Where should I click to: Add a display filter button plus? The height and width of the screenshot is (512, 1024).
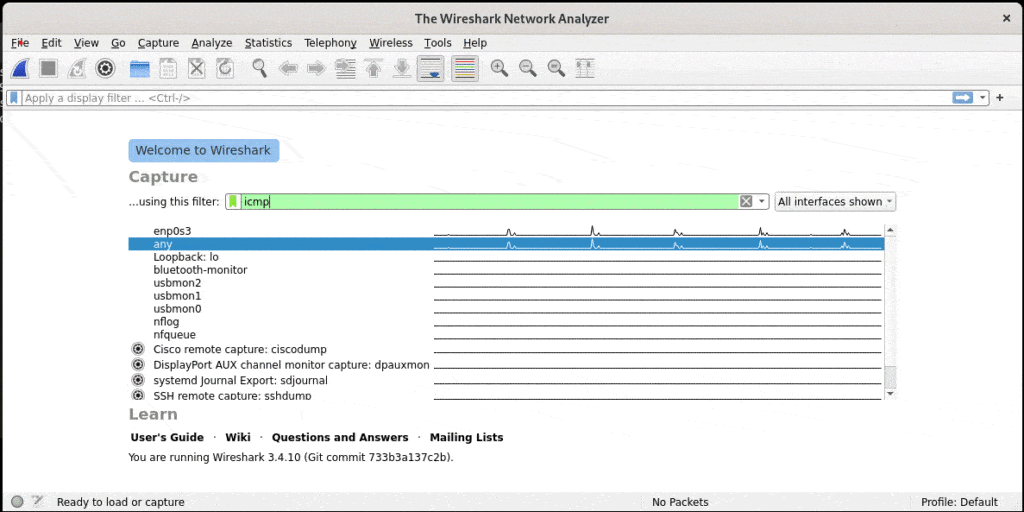coord(999,98)
